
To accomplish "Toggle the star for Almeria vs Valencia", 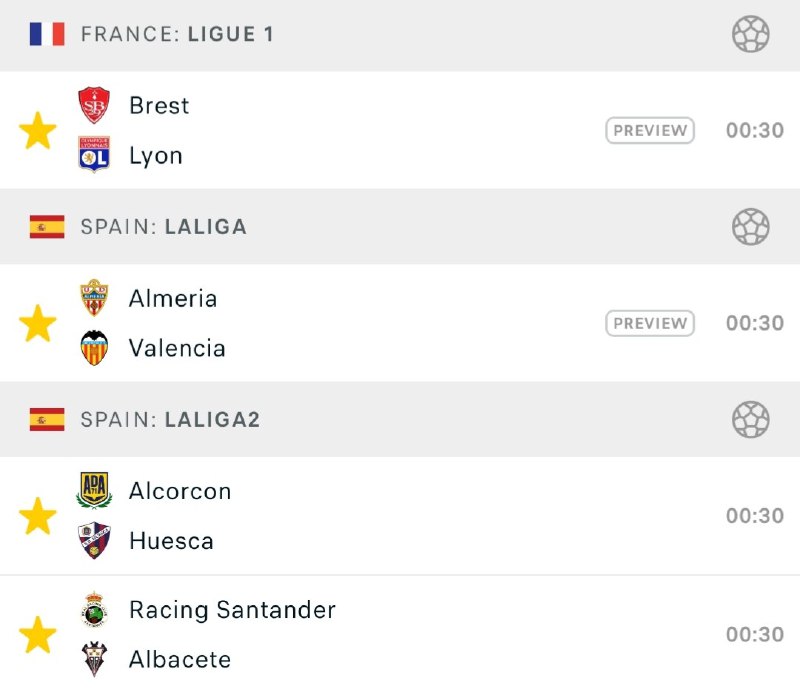I will click(x=38, y=323).
